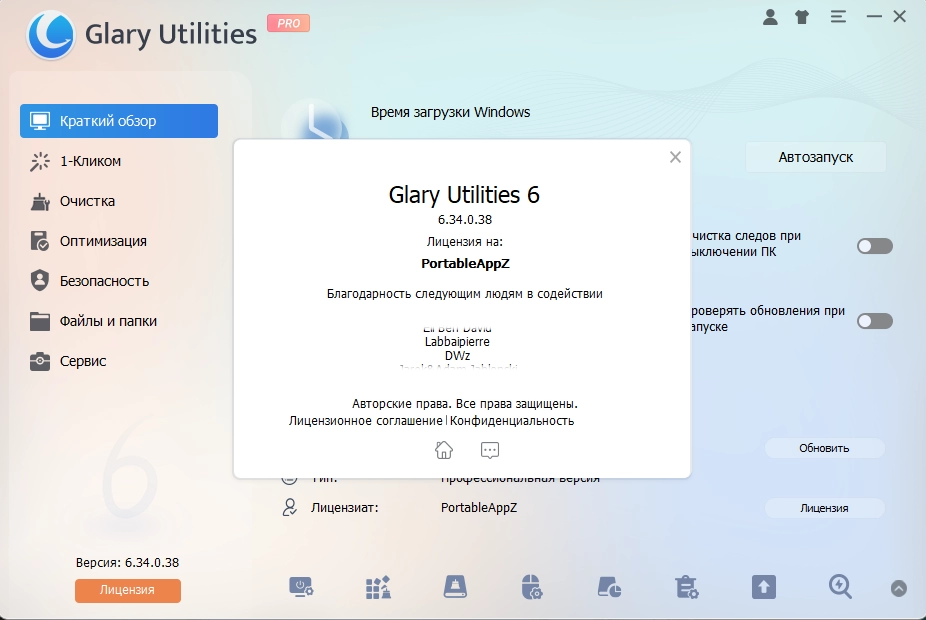Open the main hamburger menu
Screen dimensions: 926x620
pos(838,17)
